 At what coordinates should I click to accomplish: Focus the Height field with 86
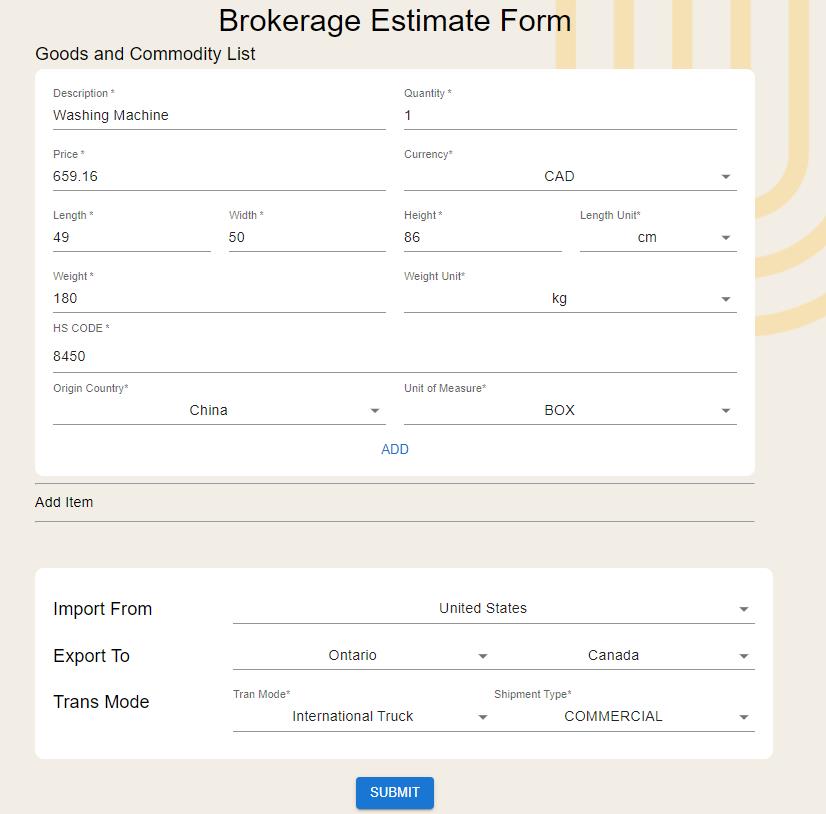pyautogui.click(x=483, y=238)
